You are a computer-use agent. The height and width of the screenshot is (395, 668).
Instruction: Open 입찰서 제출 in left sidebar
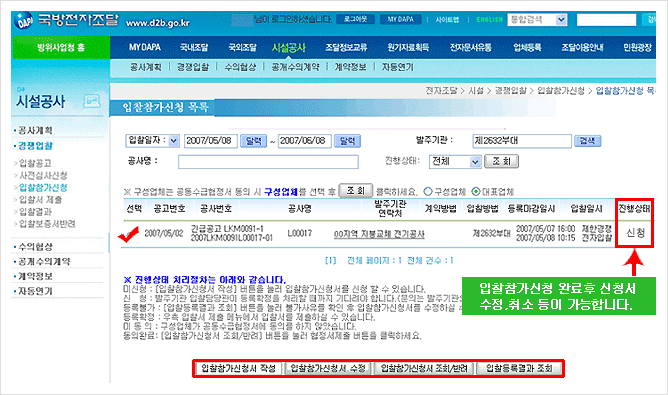click(40, 199)
